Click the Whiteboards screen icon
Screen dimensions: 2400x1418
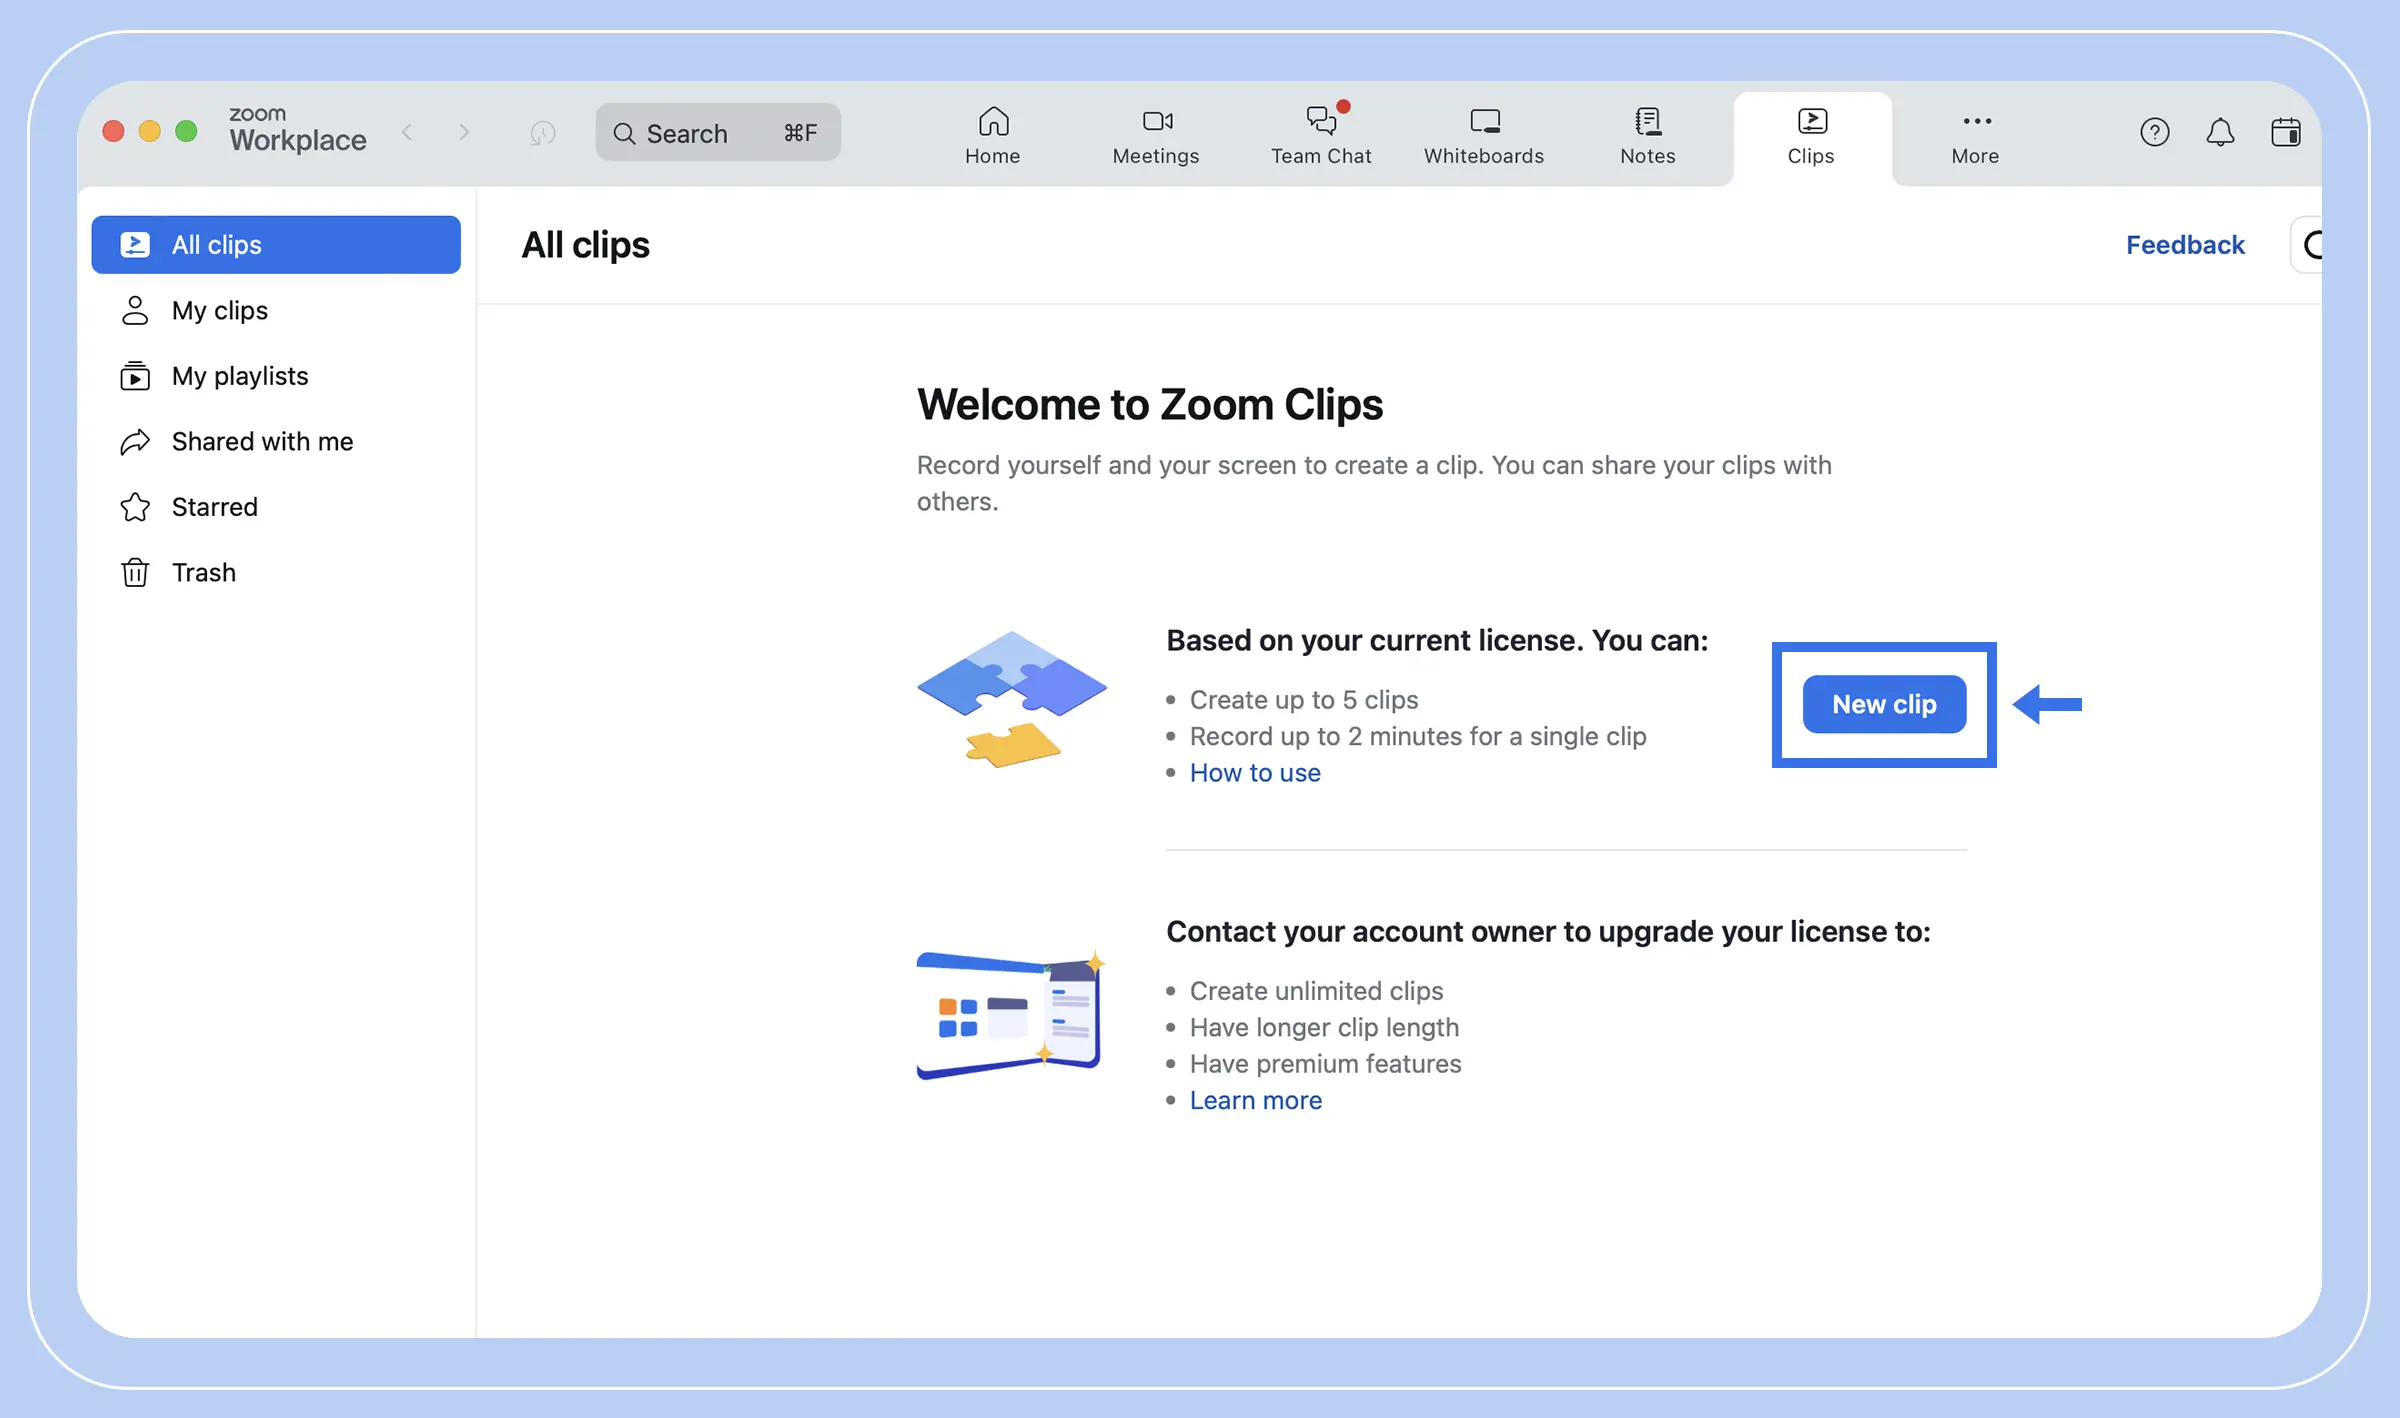[1485, 121]
